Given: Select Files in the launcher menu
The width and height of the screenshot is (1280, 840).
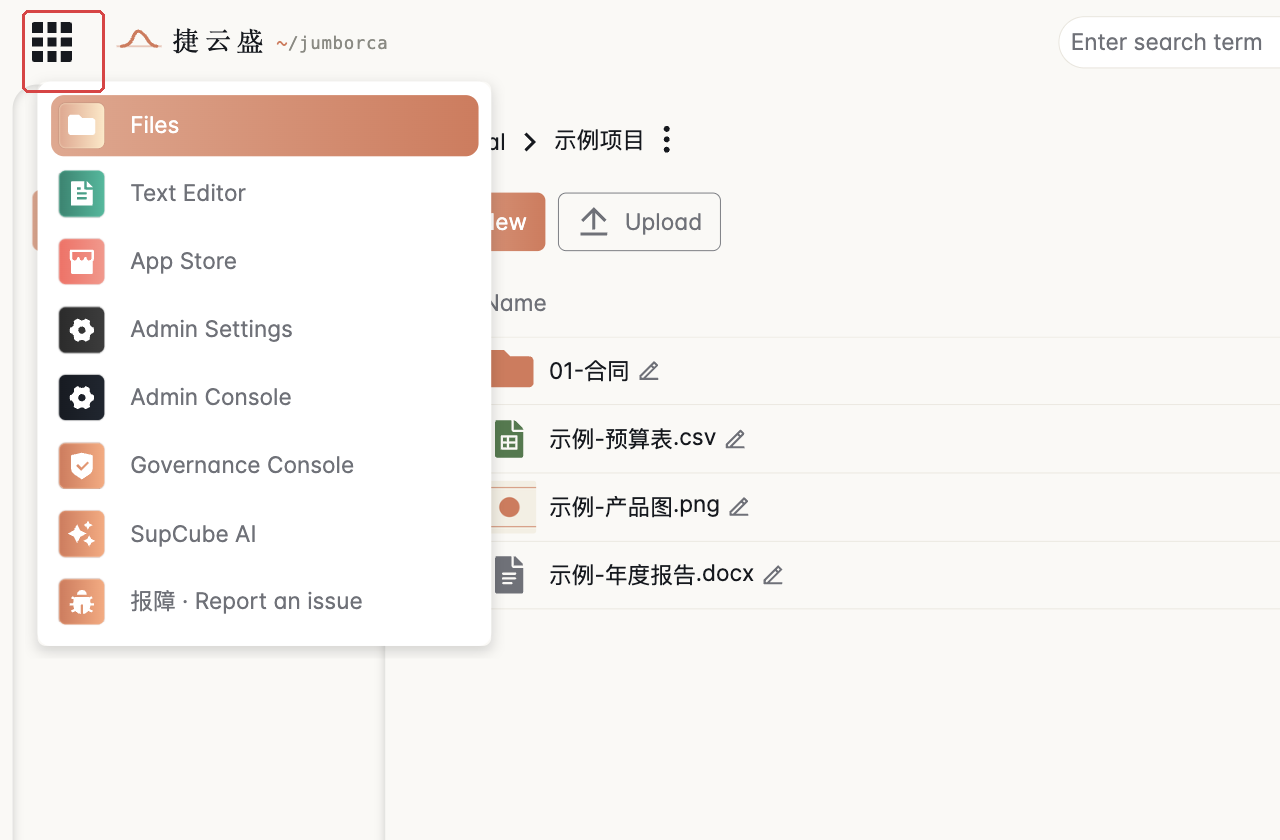Looking at the screenshot, I should click(265, 126).
